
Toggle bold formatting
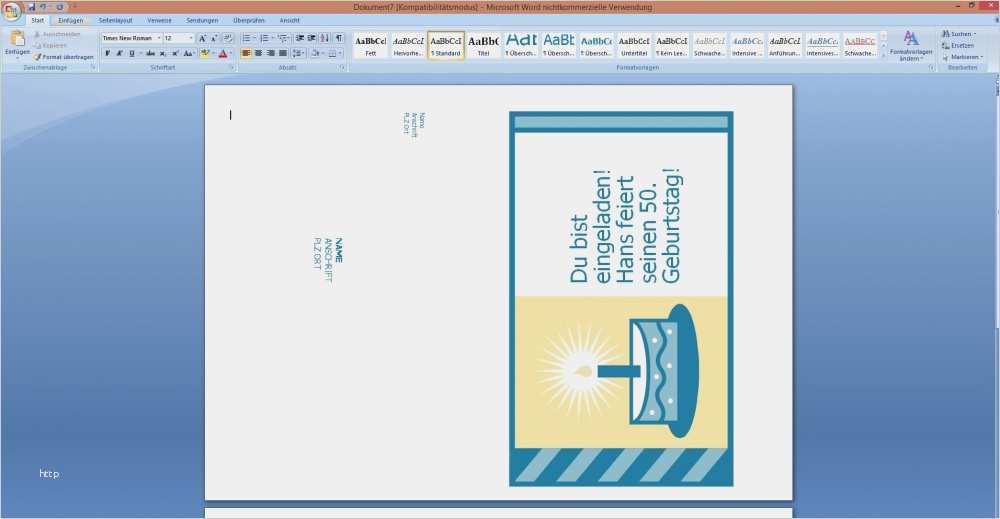pyautogui.click(x=107, y=53)
